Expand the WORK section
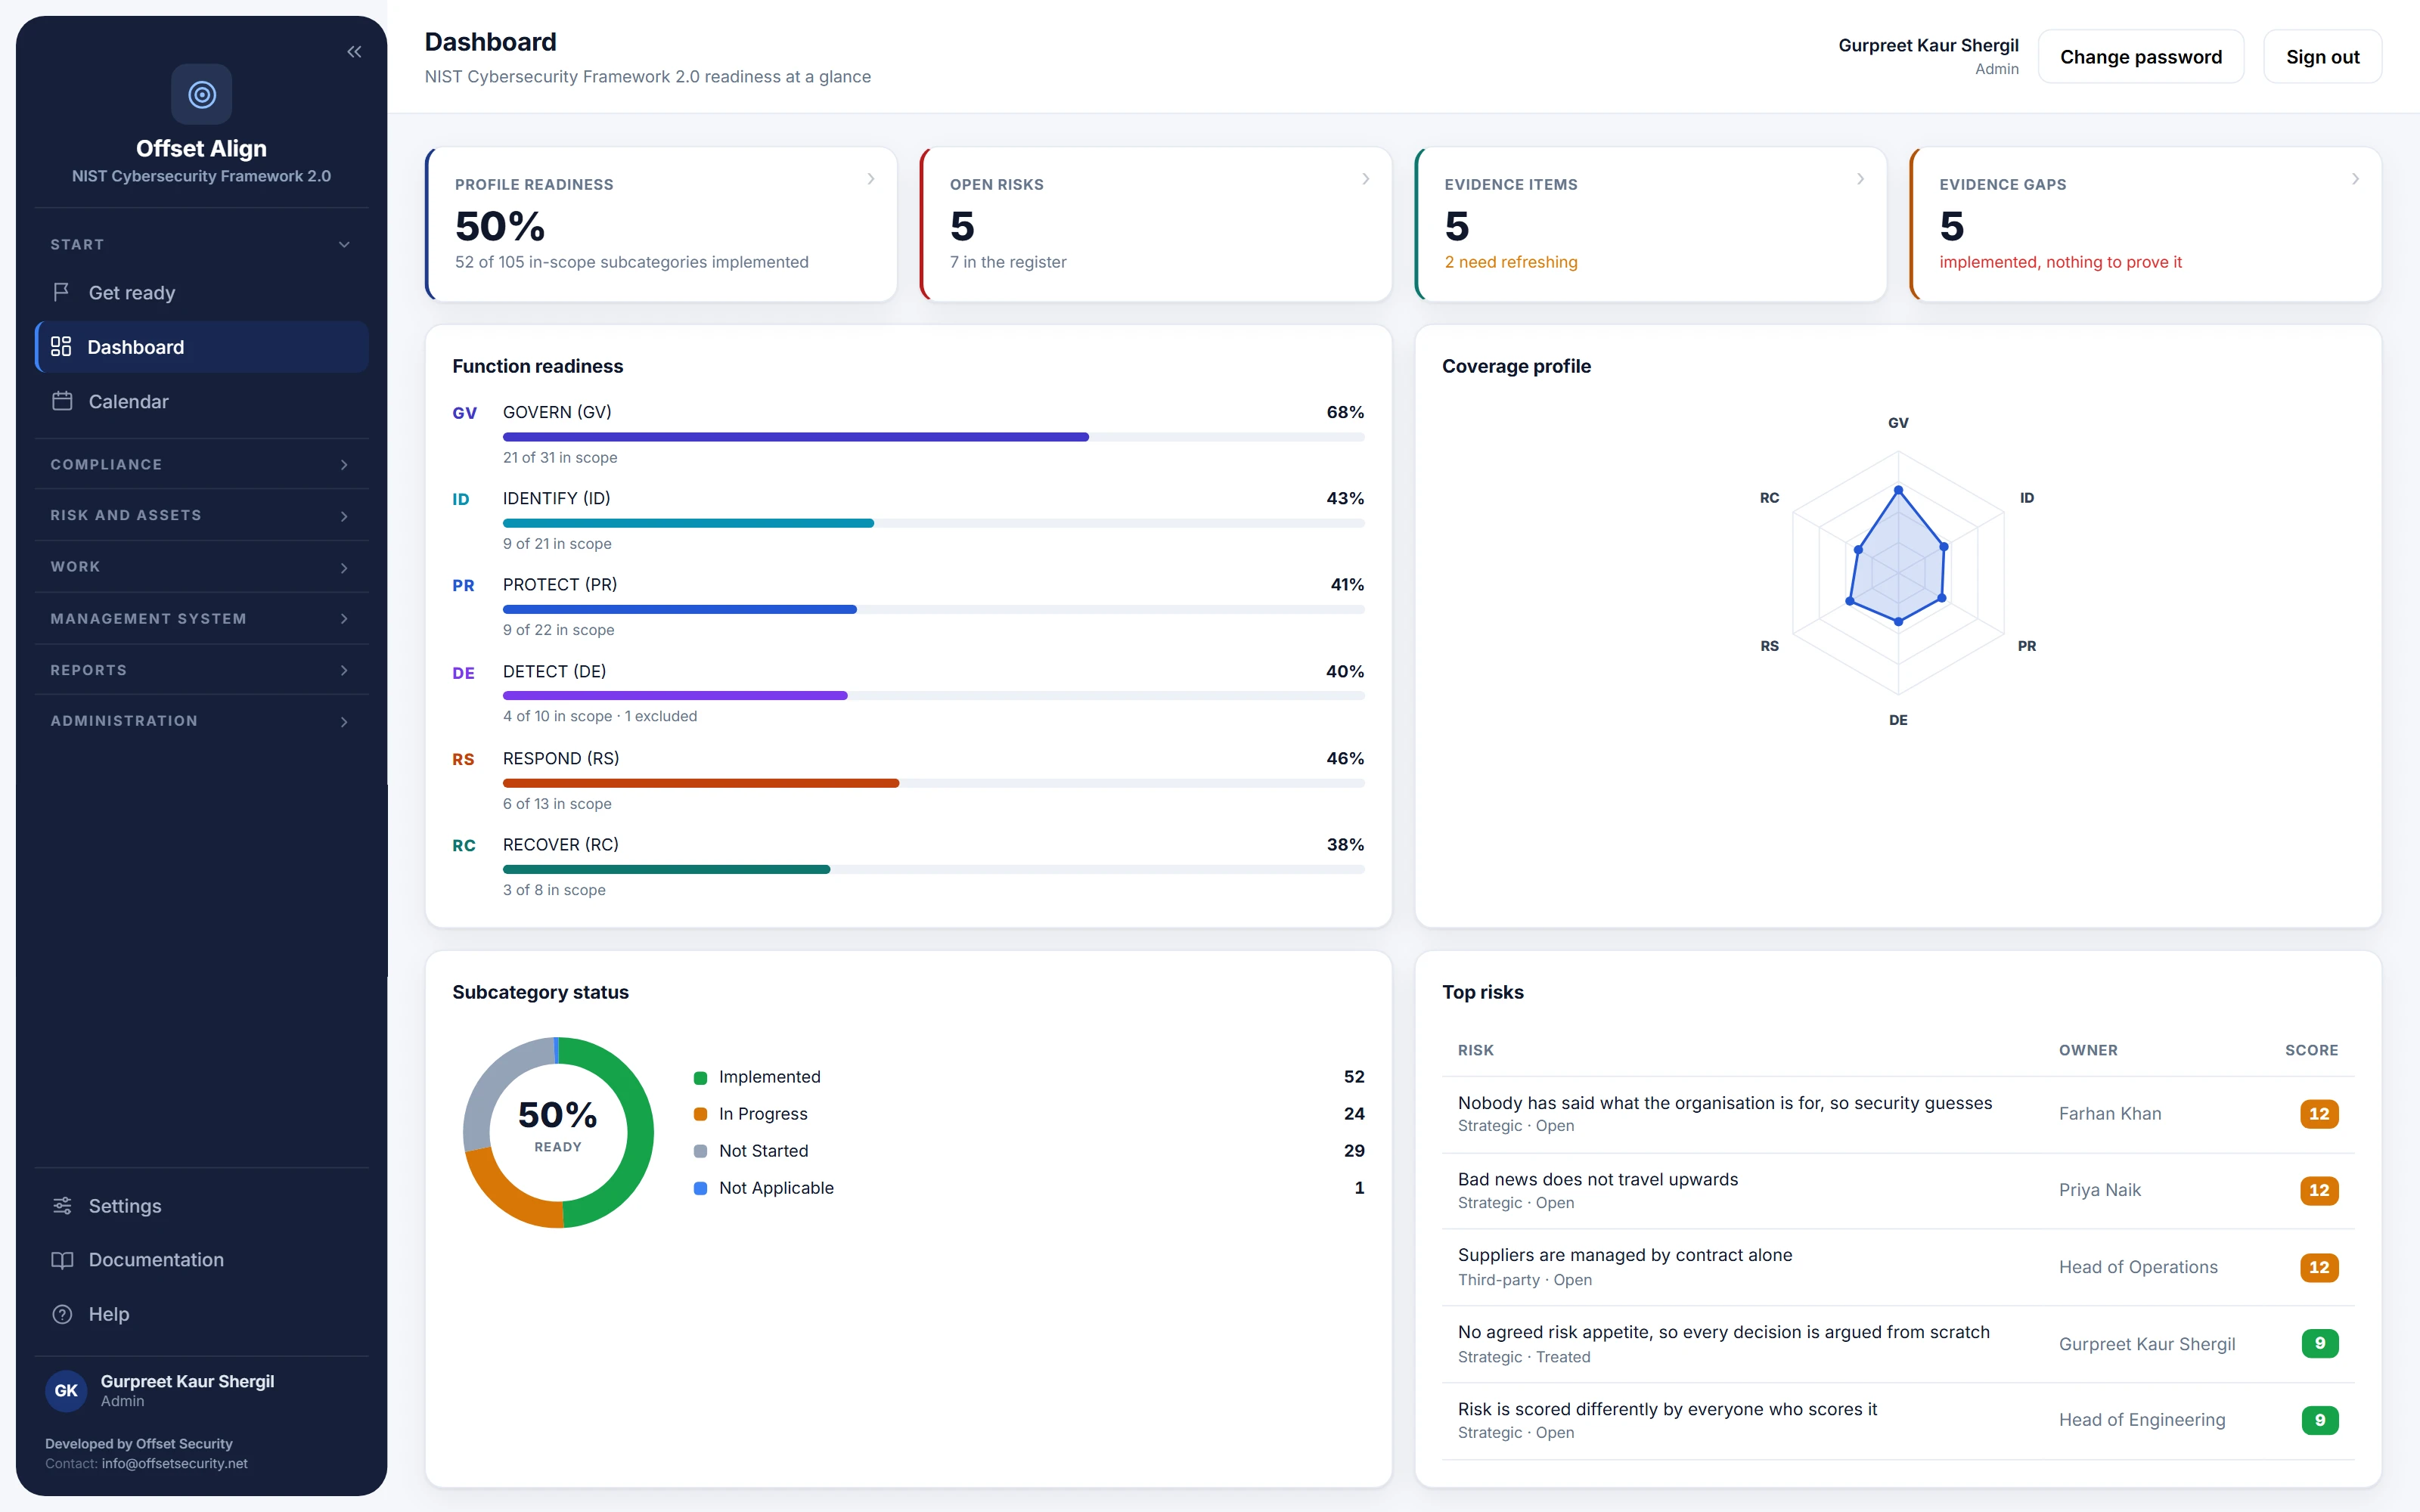This screenshot has height=1512, width=2420. 201,567
